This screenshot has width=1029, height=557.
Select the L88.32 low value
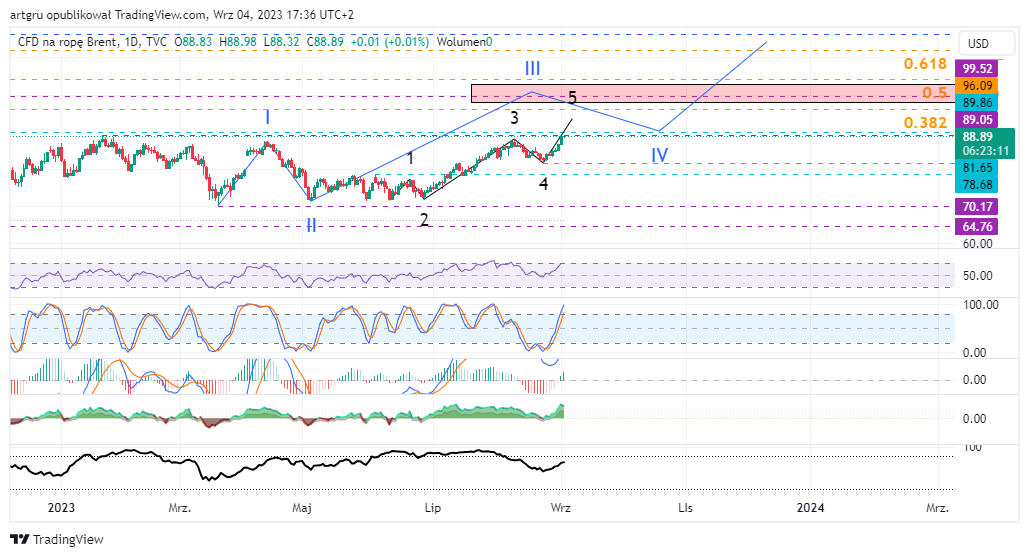click(281, 42)
